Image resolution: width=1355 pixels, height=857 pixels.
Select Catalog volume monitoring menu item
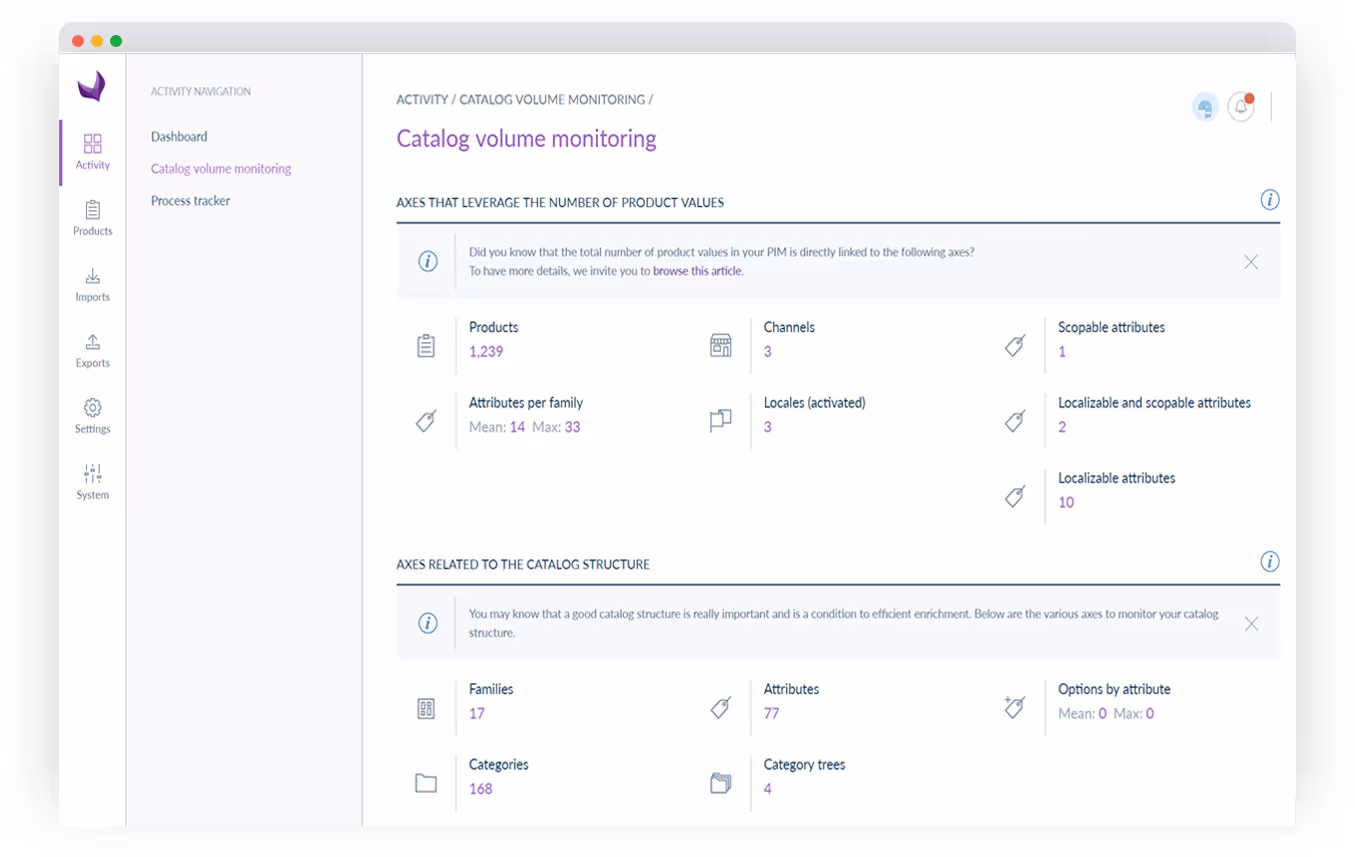click(221, 169)
